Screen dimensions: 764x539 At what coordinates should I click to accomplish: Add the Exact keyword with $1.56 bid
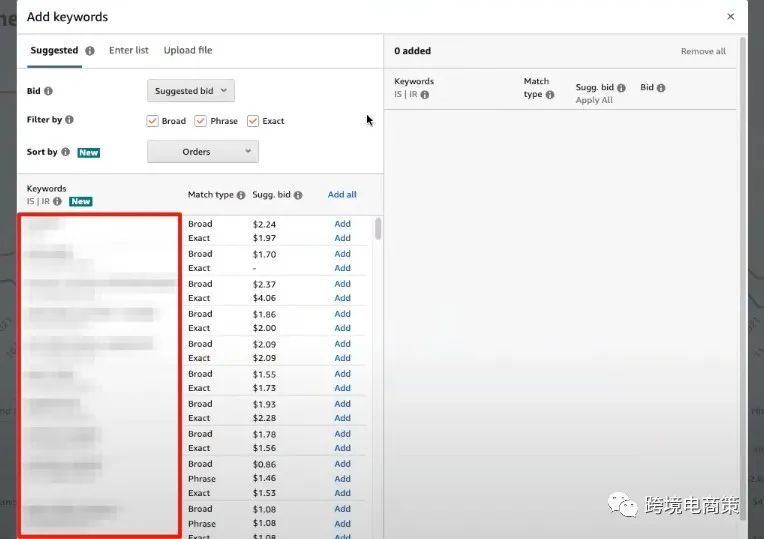point(343,448)
